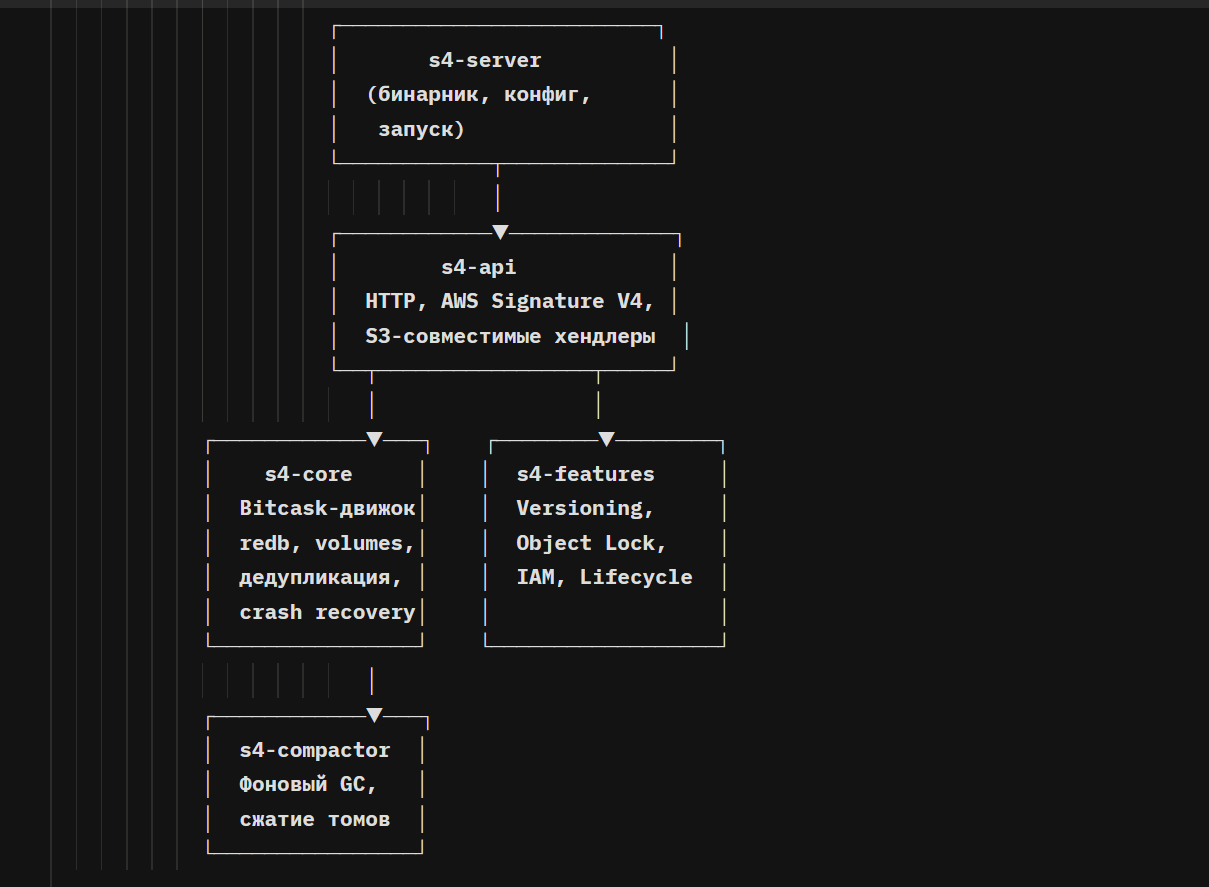Image resolution: width=1209 pixels, height=887 pixels.
Task: Select the "HTTP, AWS Signature V4," line
Action: [510, 301]
